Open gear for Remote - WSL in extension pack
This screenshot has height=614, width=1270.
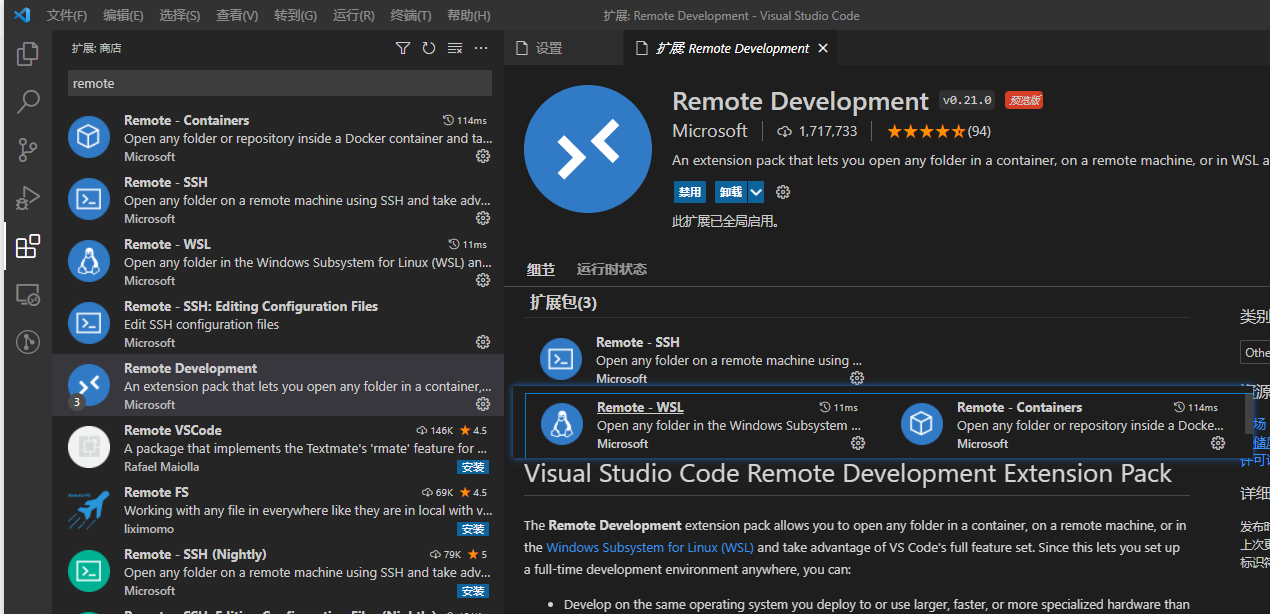tap(857, 443)
